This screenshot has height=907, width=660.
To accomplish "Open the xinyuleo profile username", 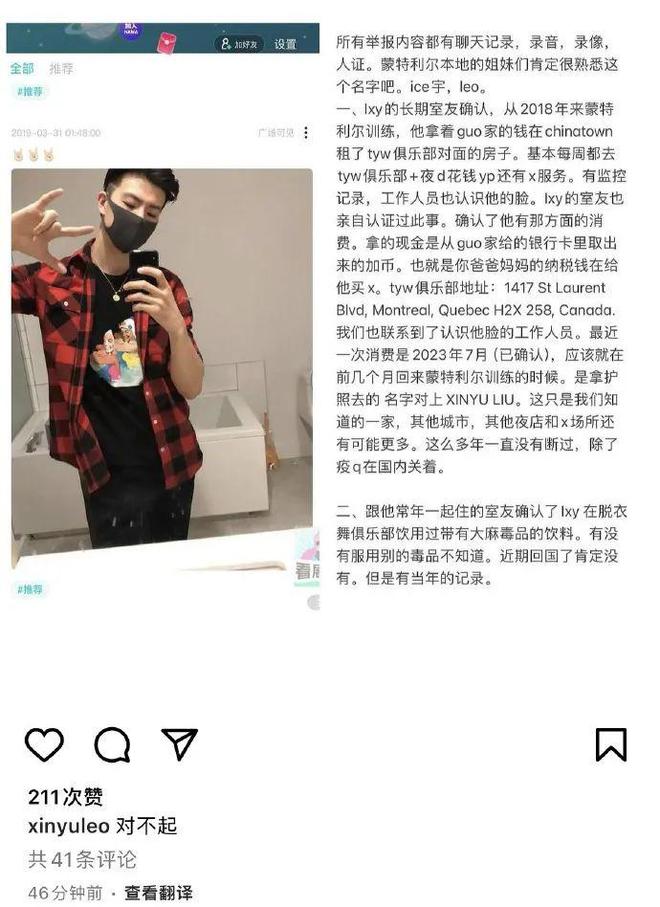I will [69, 826].
